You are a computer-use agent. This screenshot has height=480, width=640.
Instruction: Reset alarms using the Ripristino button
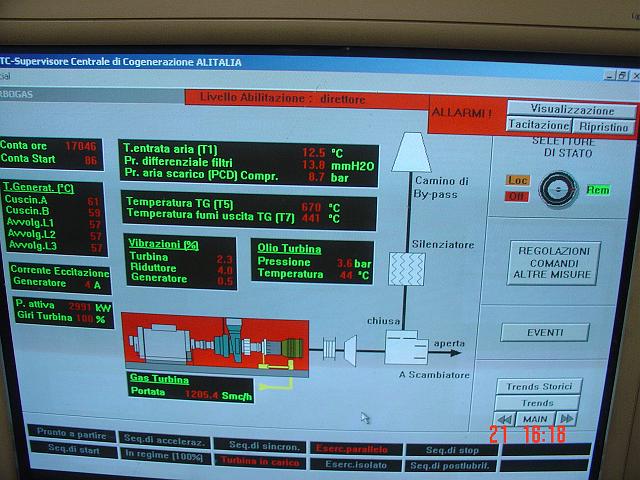(x=604, y=127)
